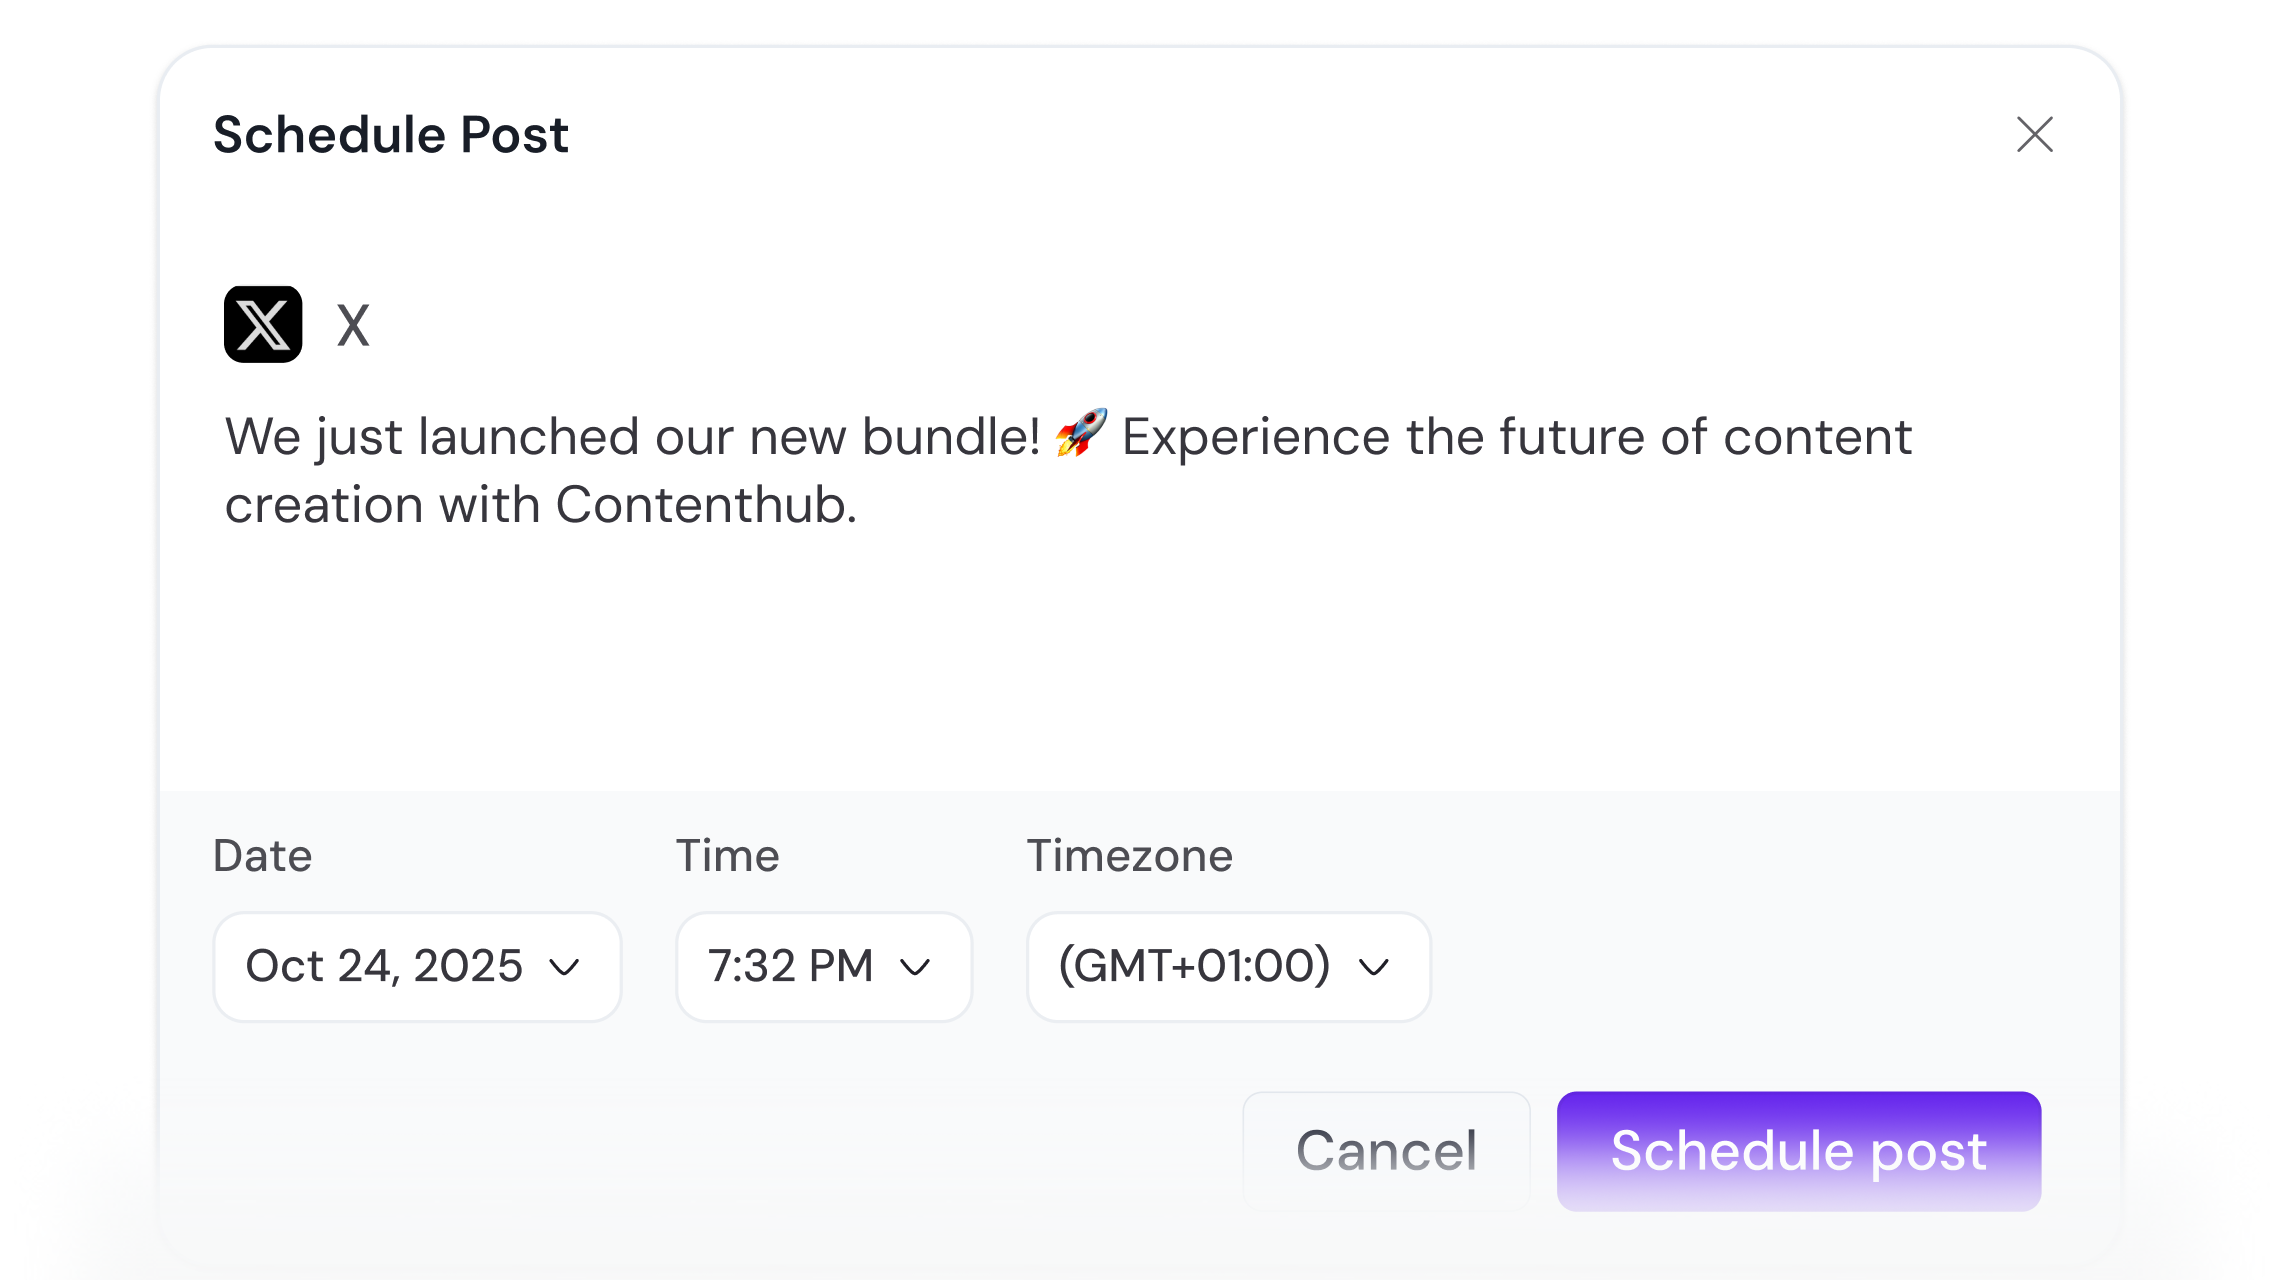Open the (GMT+01:00) timezone dropdown
Screen dimensions: 2280x1280
coord(1228,967)
